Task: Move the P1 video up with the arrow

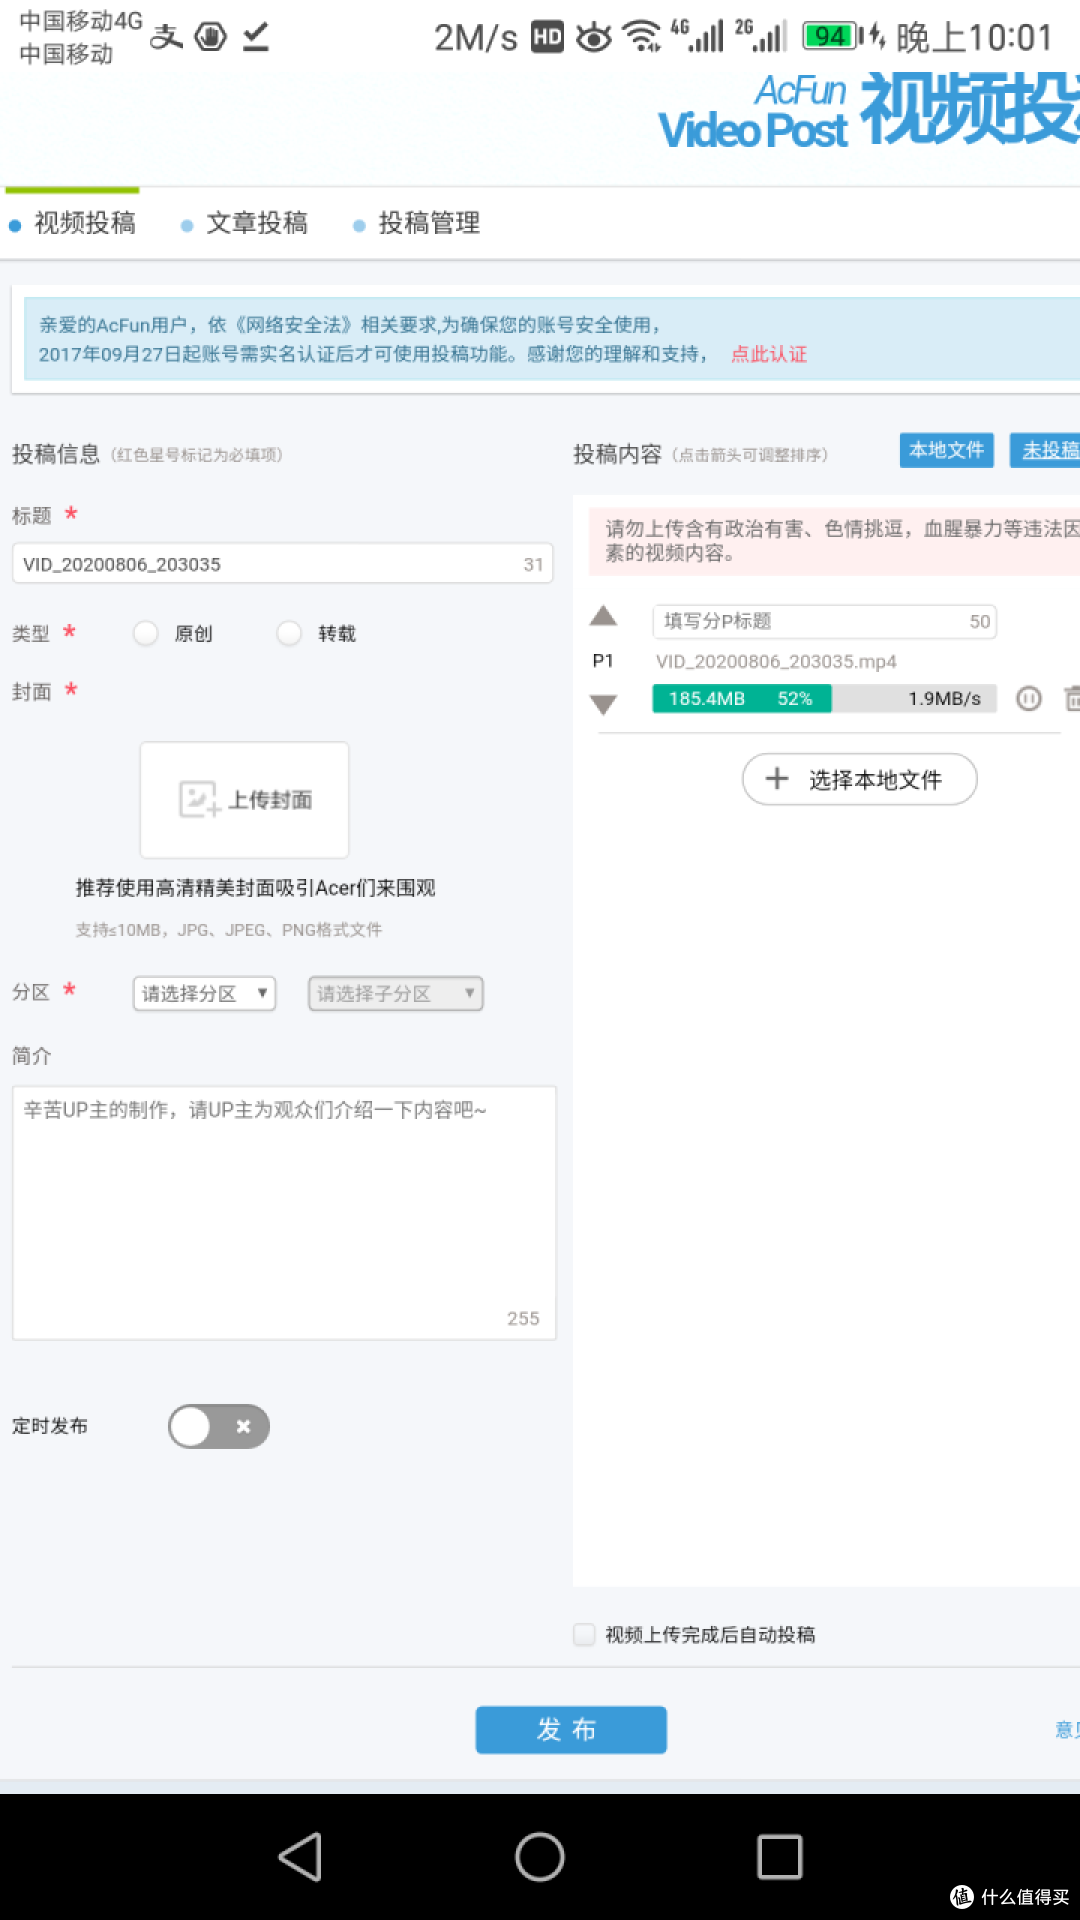Action: [x=603, y=616]
